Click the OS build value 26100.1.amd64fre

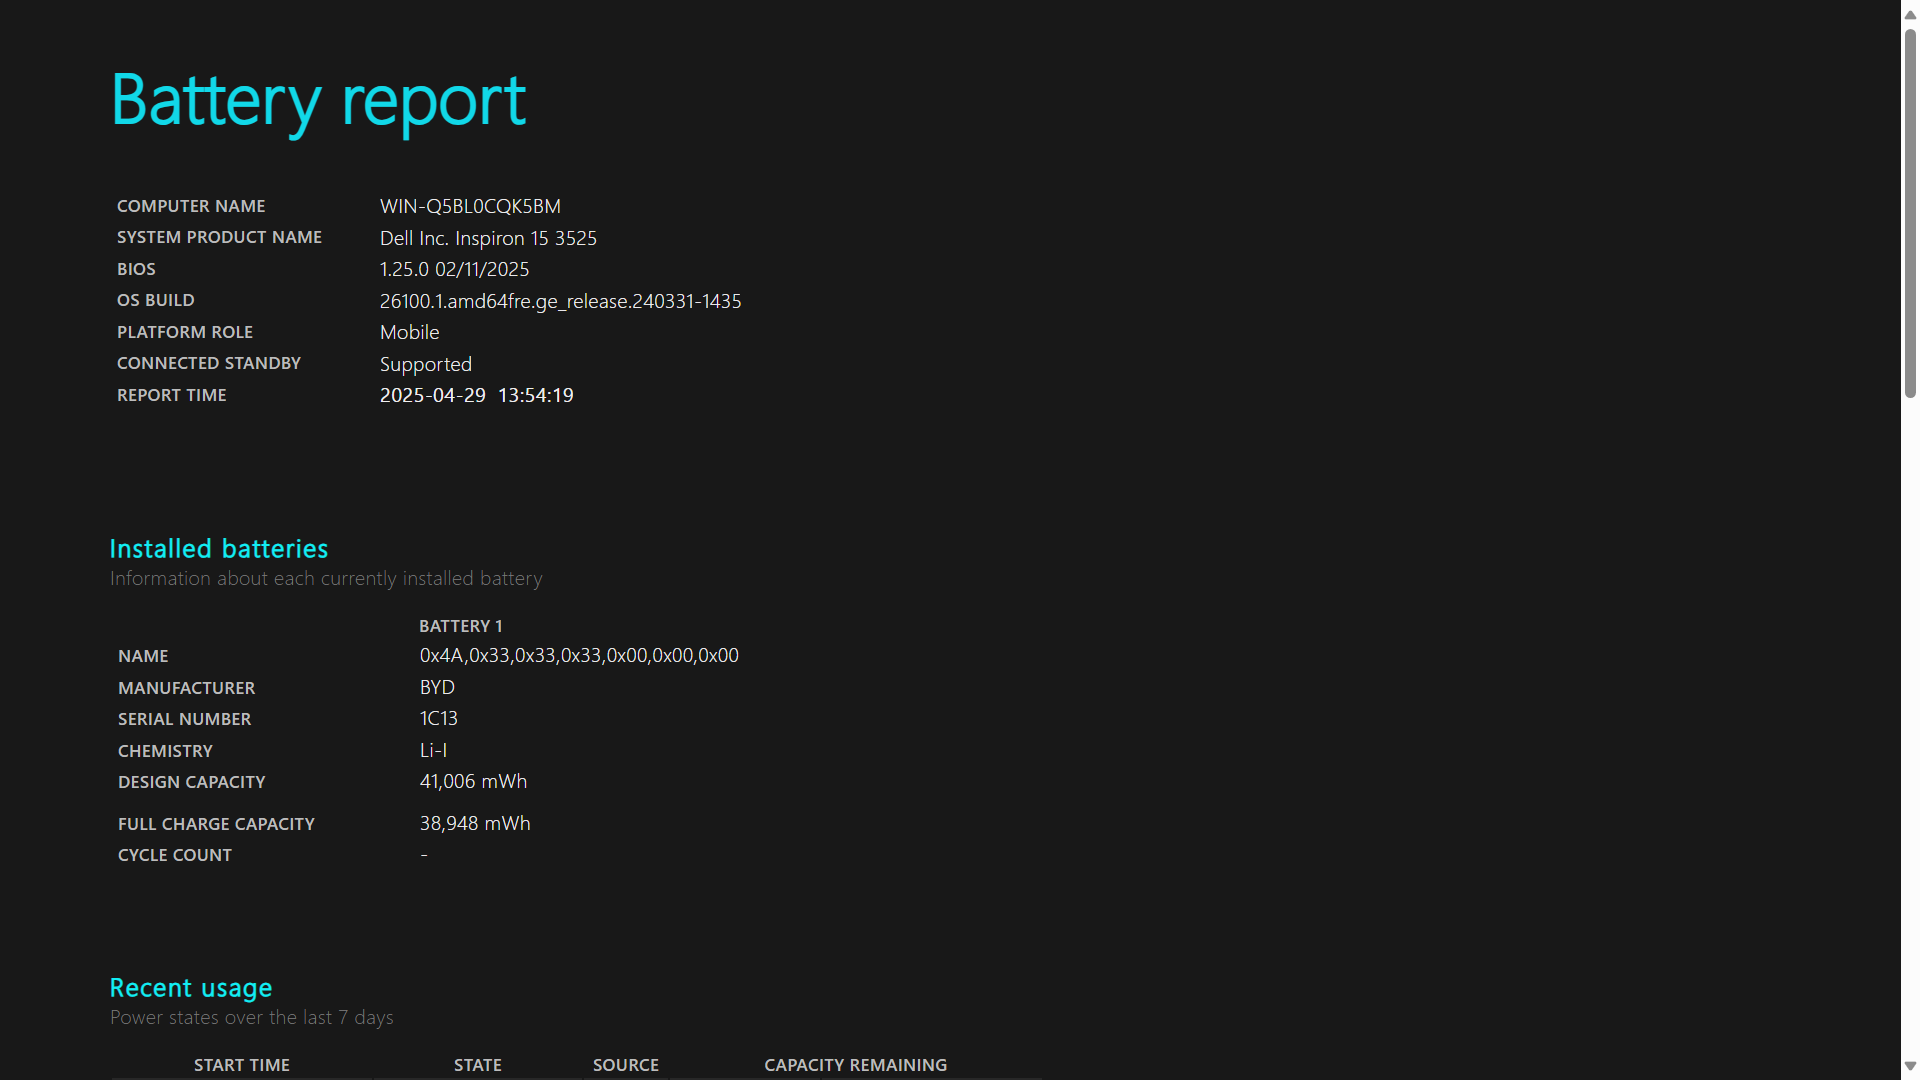point(560,301)
